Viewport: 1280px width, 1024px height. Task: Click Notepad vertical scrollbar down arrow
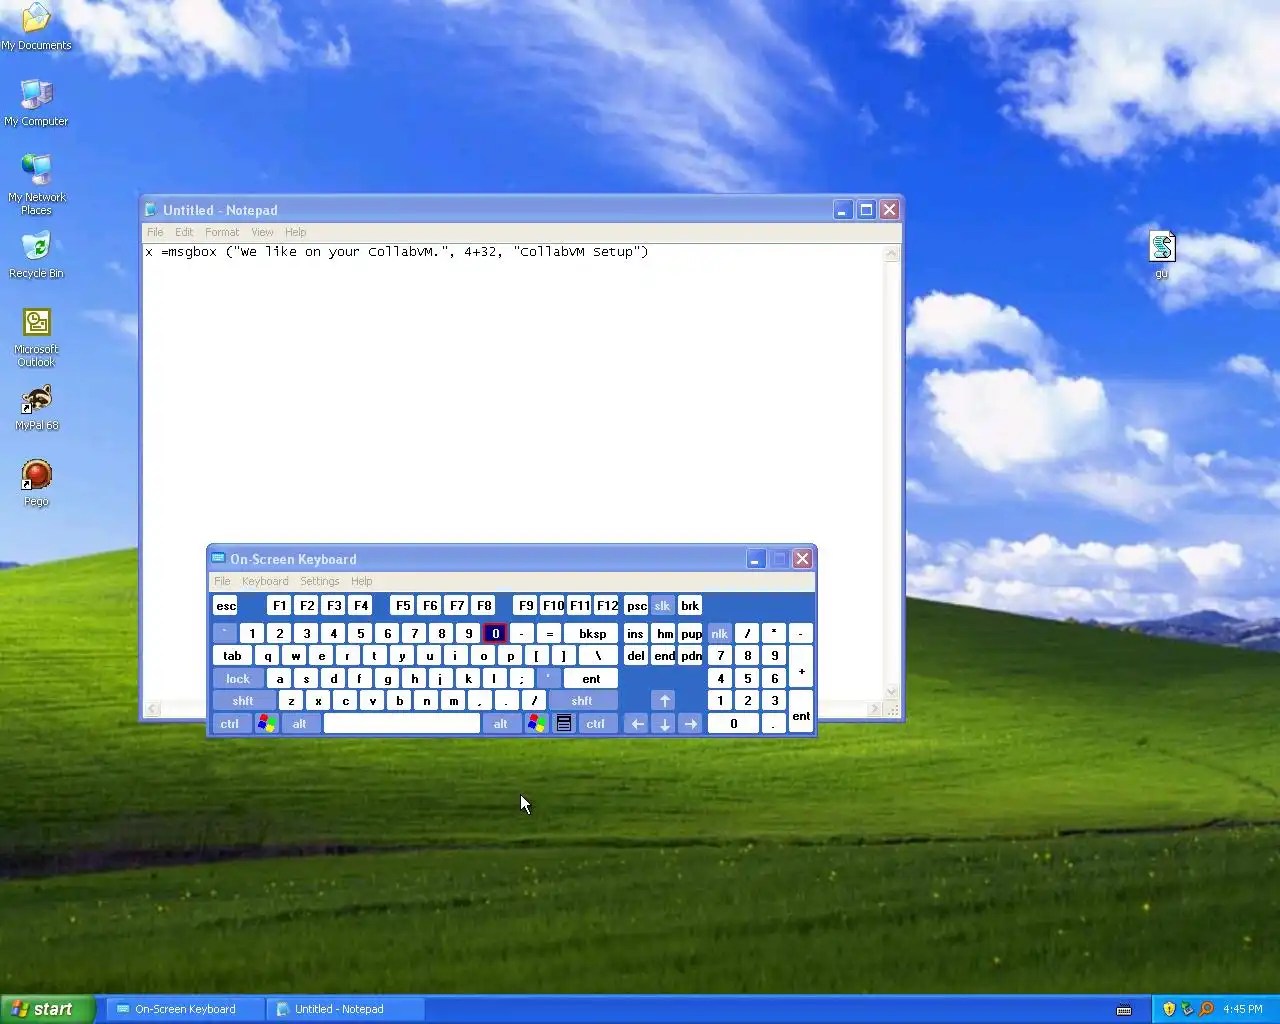[892, 692]
